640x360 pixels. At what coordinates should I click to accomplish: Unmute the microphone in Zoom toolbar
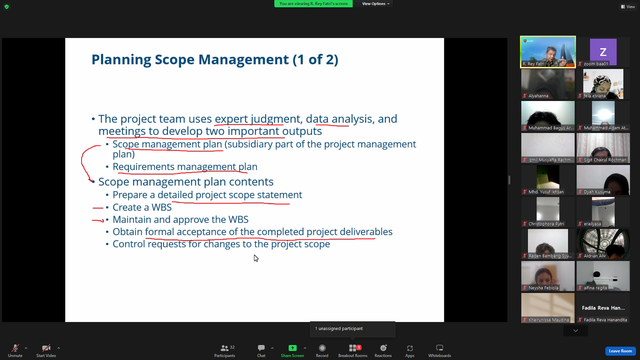coord(15,350)
